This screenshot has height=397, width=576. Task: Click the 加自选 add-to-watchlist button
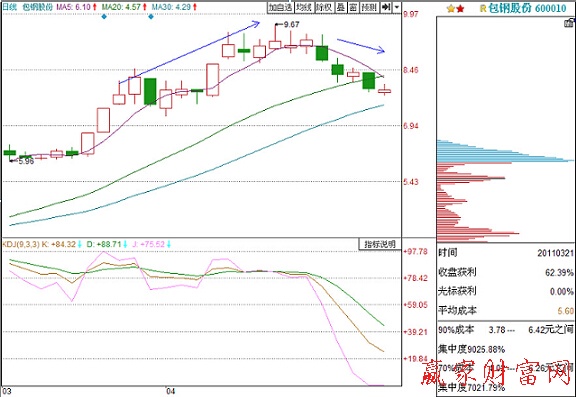280,7
